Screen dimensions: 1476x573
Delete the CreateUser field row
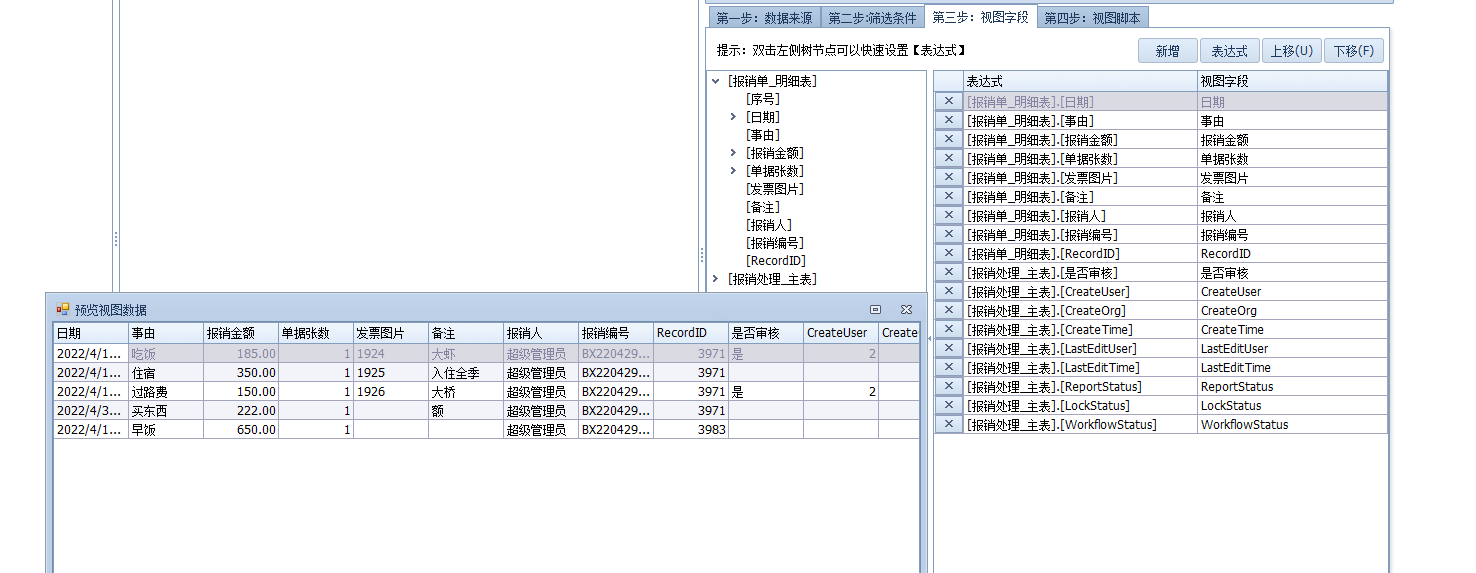click(x=948, y=292)
